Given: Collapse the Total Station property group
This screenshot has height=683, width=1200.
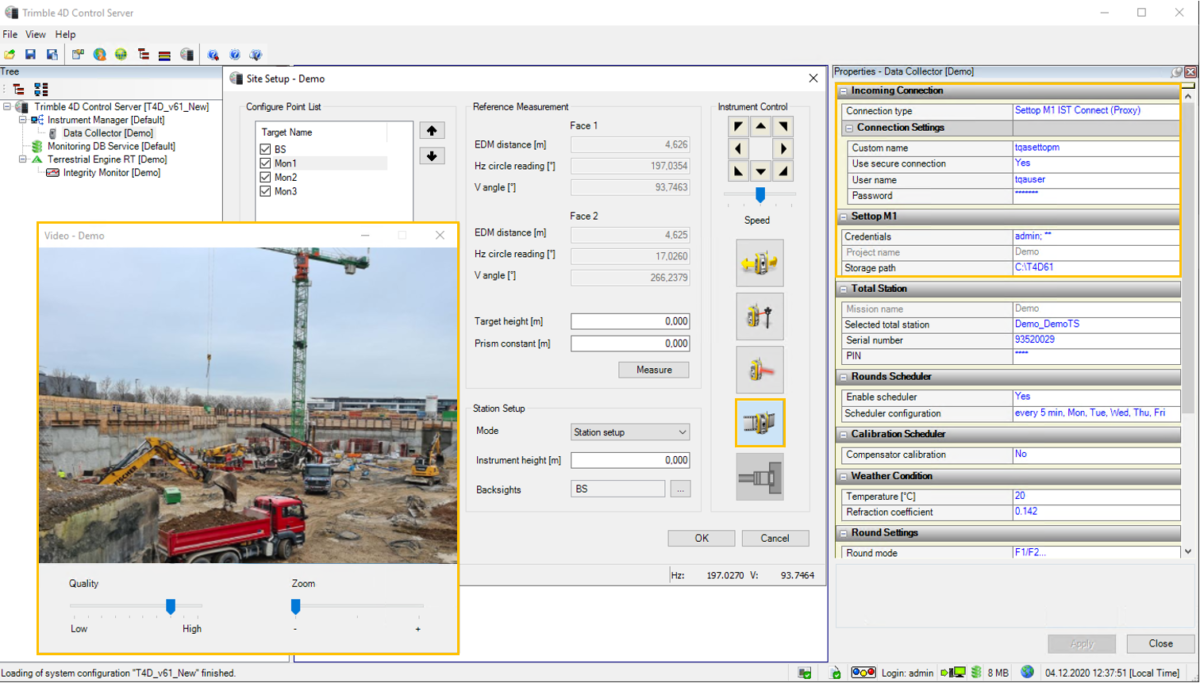Looking at the screenshot, I should click(844, 289).
